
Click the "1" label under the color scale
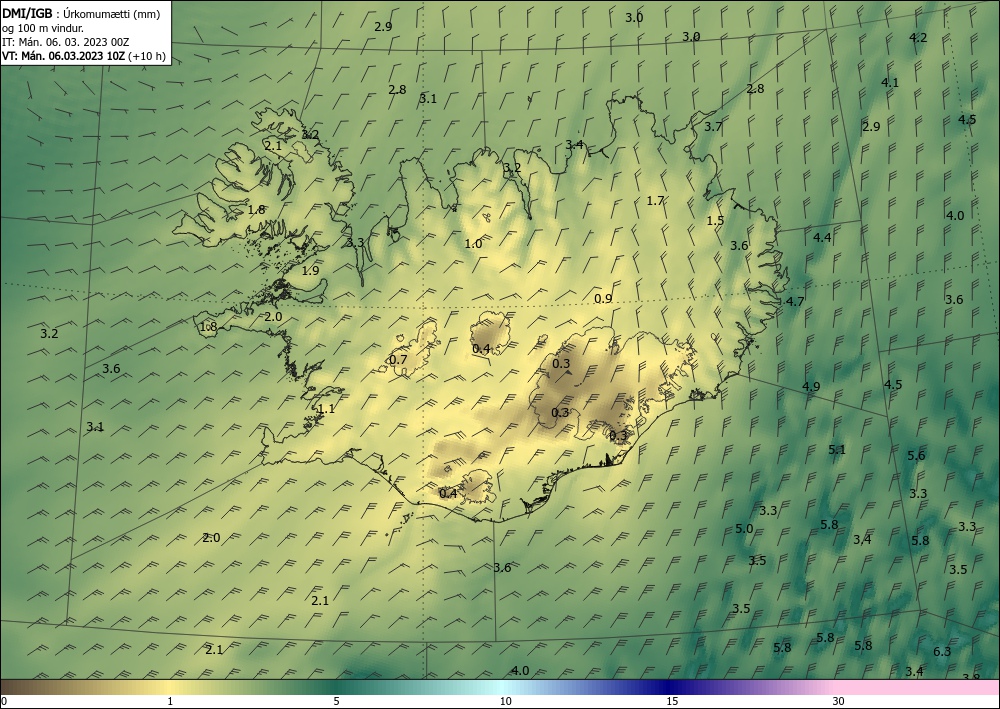point(170,701)
